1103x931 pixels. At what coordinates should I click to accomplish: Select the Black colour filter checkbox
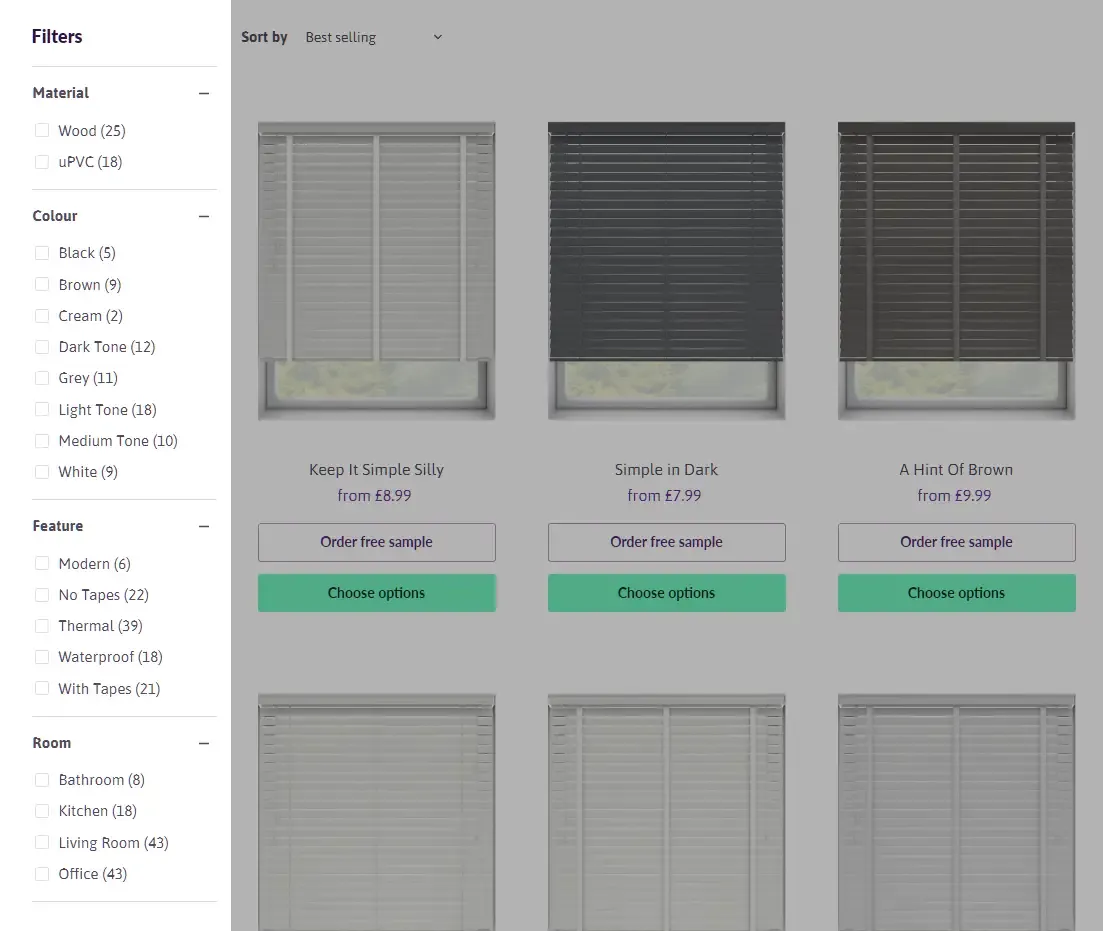(42, 253)
